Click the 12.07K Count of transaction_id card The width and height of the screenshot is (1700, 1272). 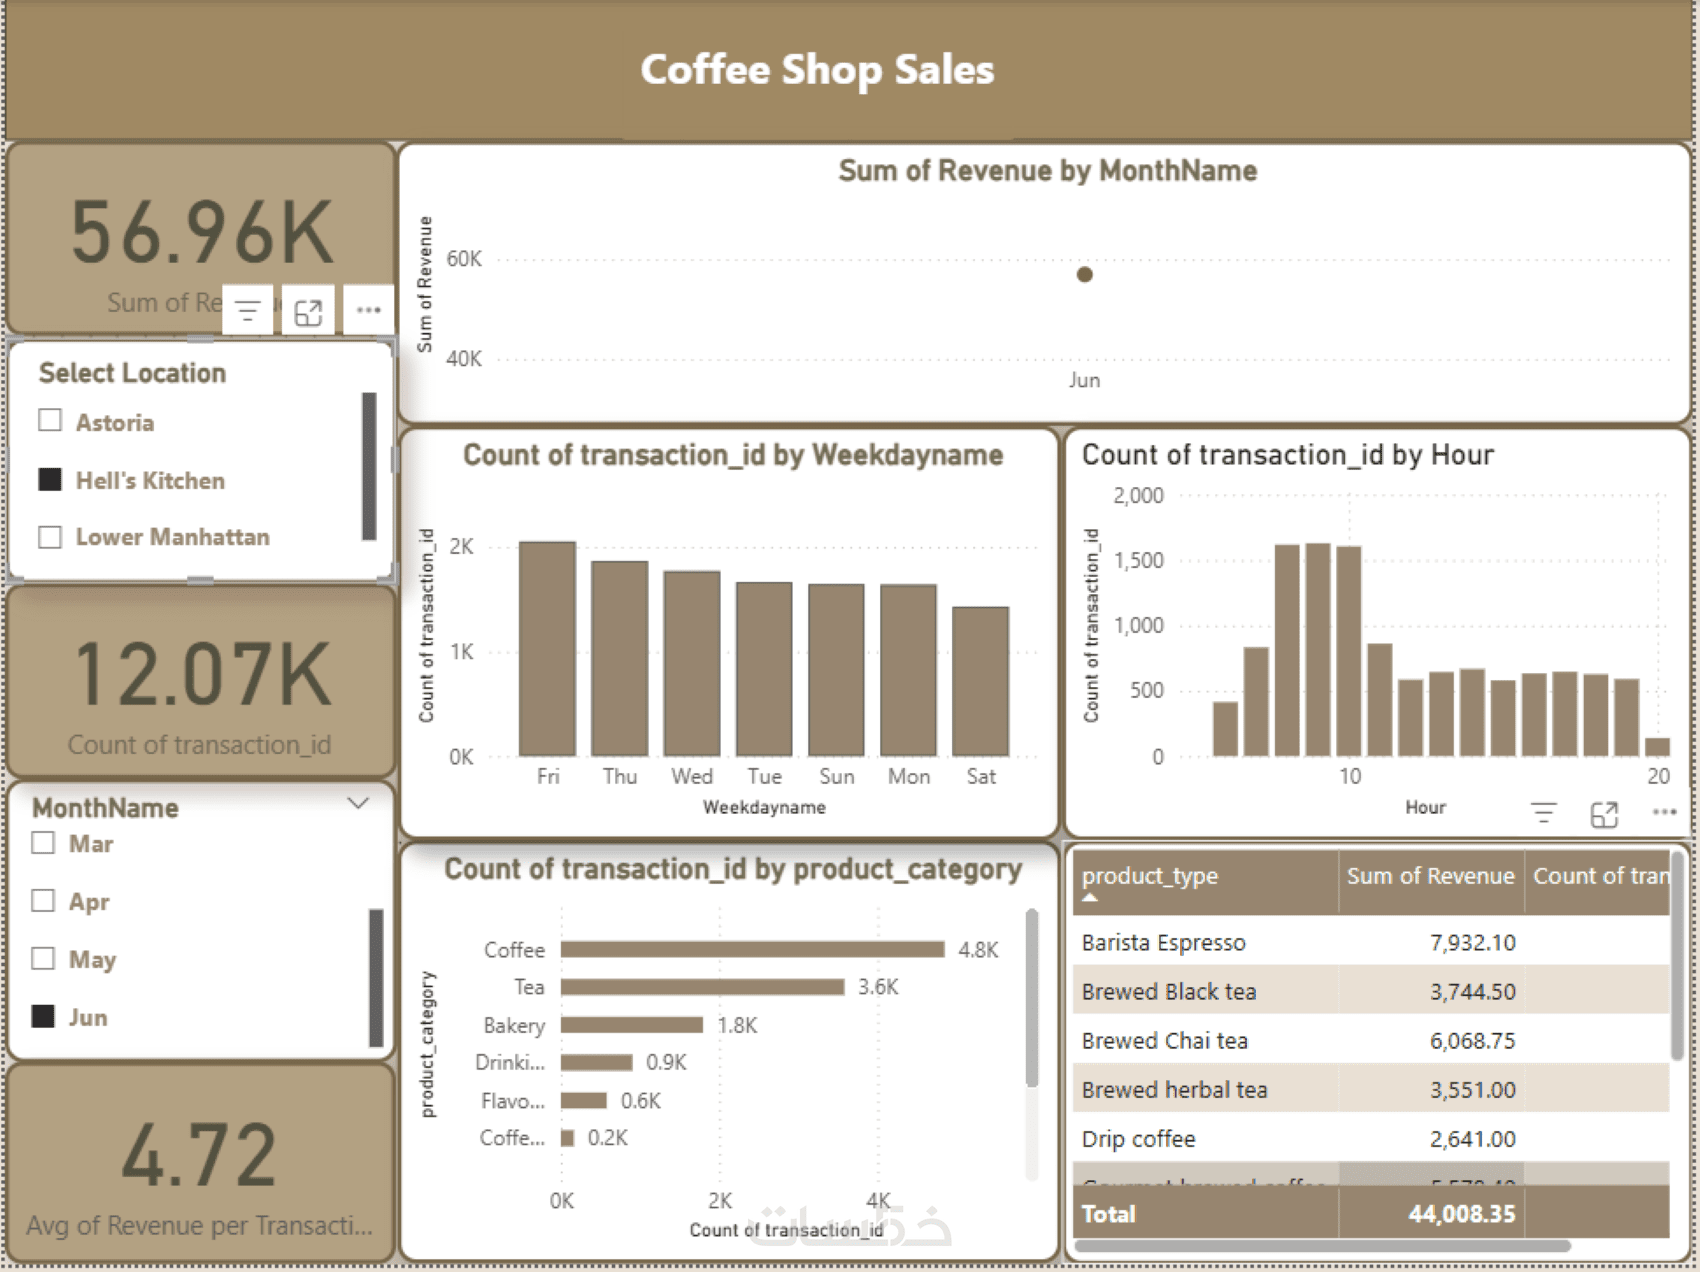(x=201, y=683)
